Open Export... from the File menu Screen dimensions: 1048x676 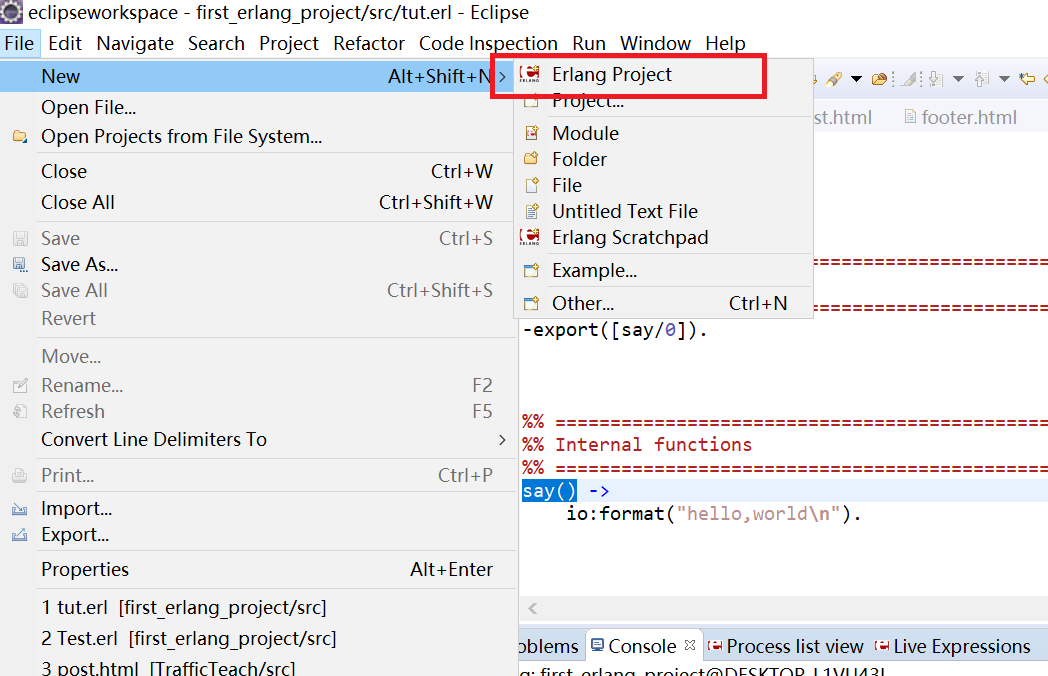(x=258, y=534)
